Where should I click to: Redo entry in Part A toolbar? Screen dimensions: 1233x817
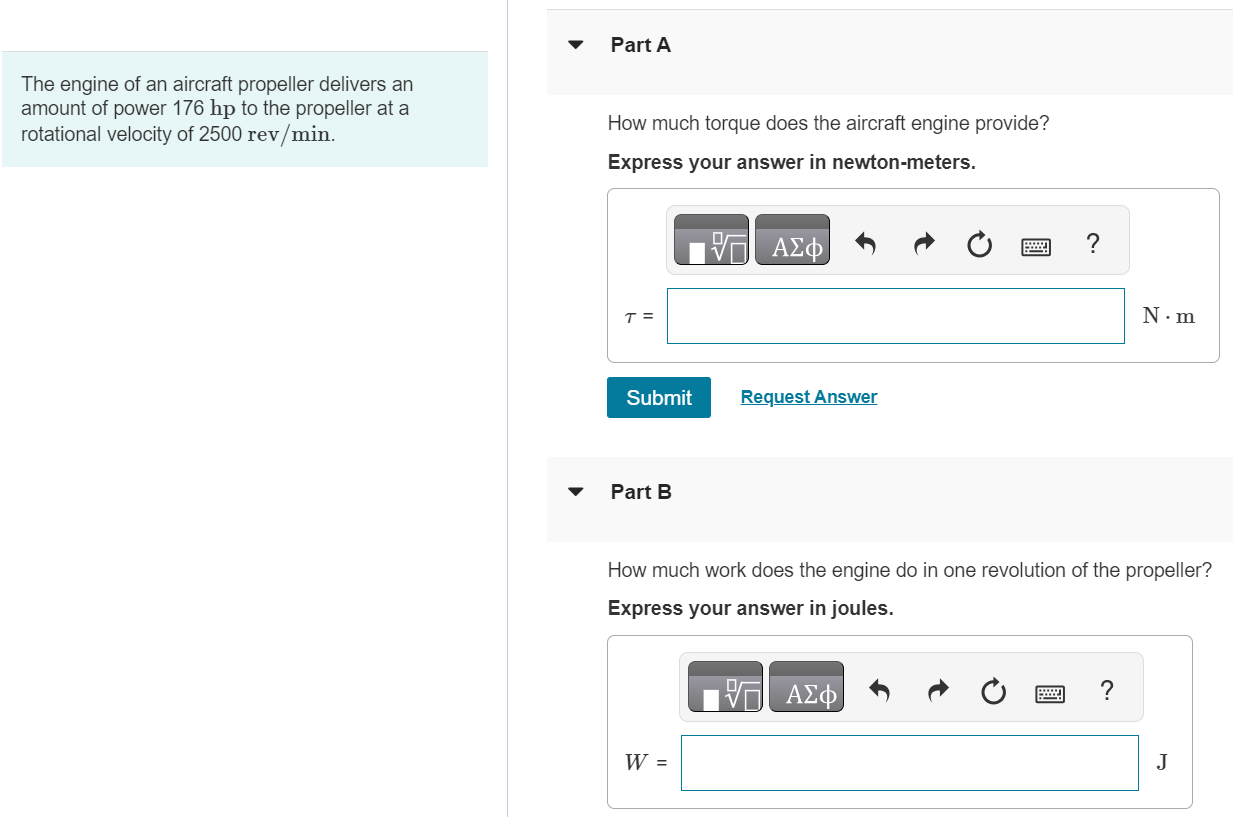[x=925, y=243]
